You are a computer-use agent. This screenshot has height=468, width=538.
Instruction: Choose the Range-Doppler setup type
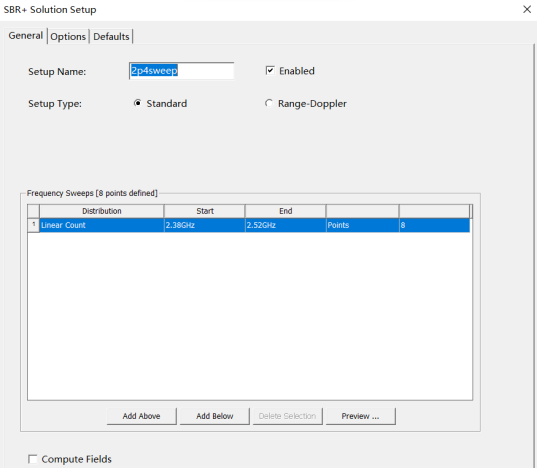click(269, 103)
